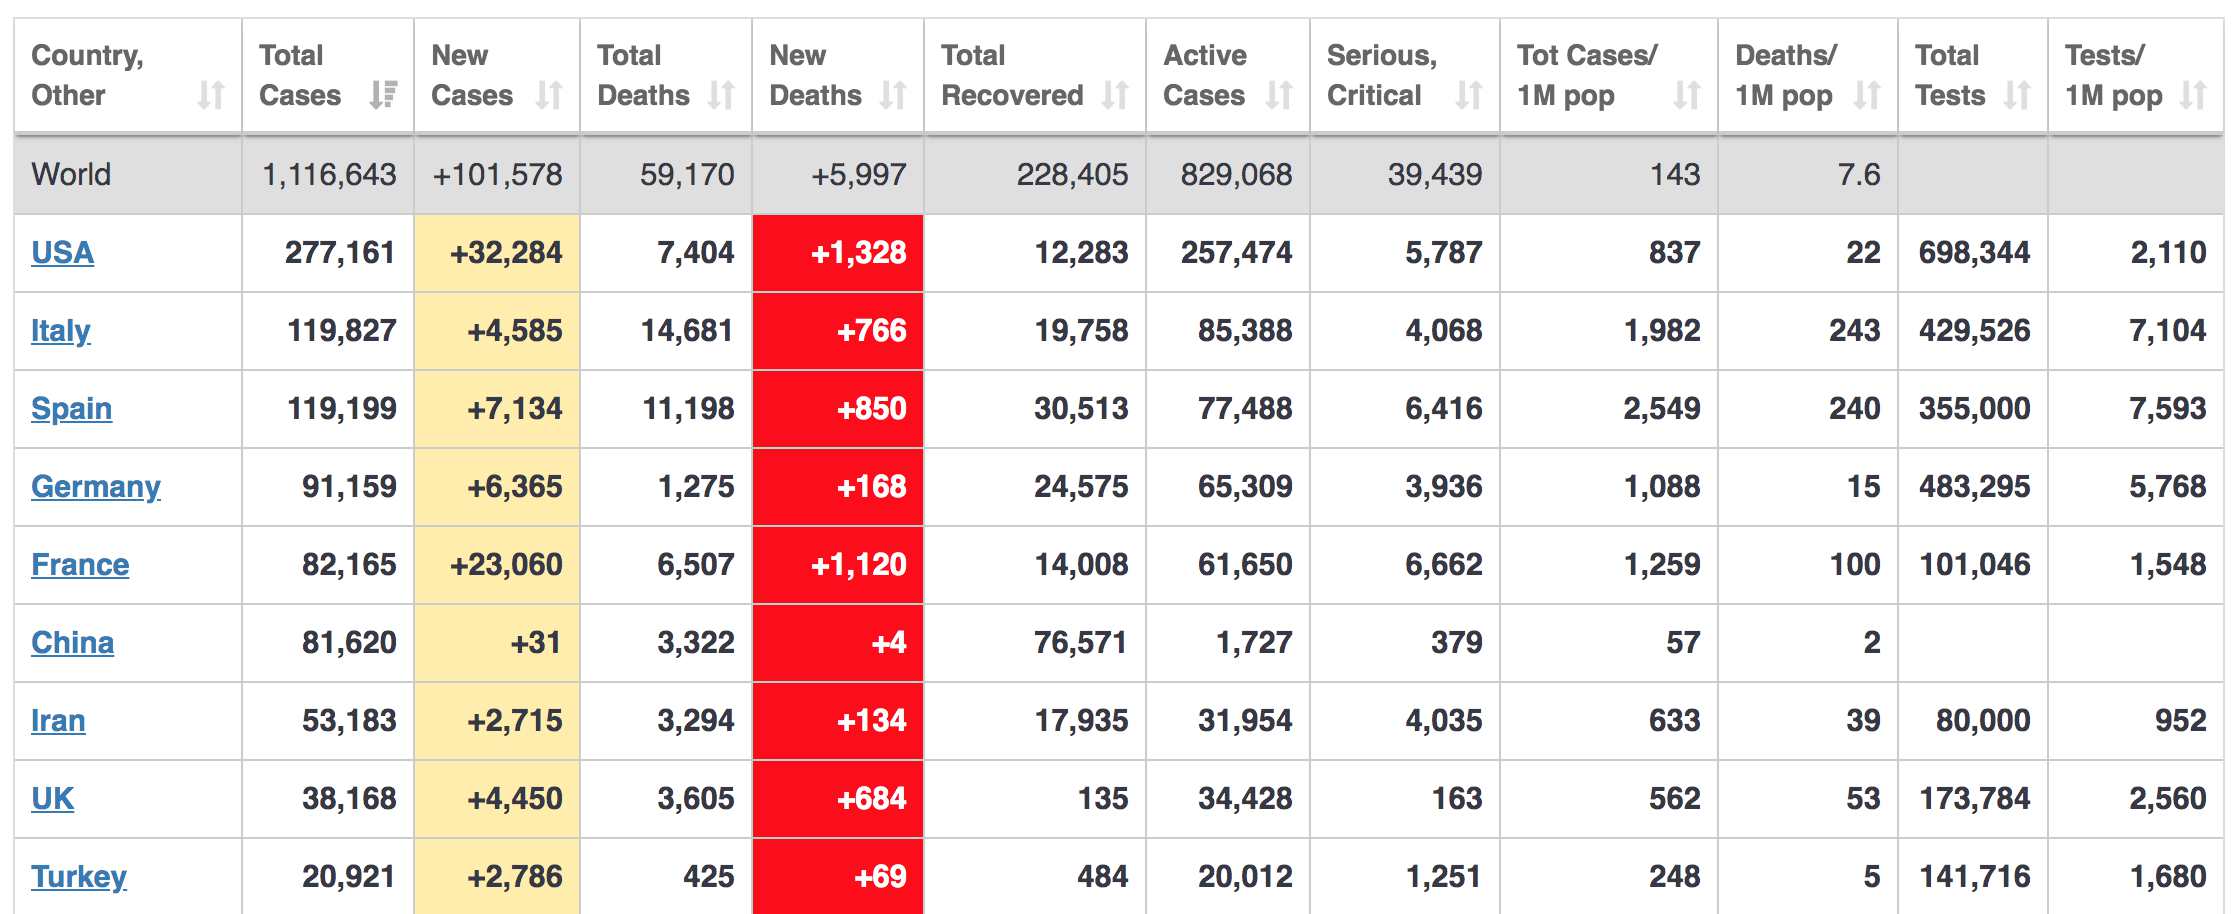Screen dimensions: 2238x914
Task: Select World serious critical value 39,439
Action: click(x=1435, y=175)
